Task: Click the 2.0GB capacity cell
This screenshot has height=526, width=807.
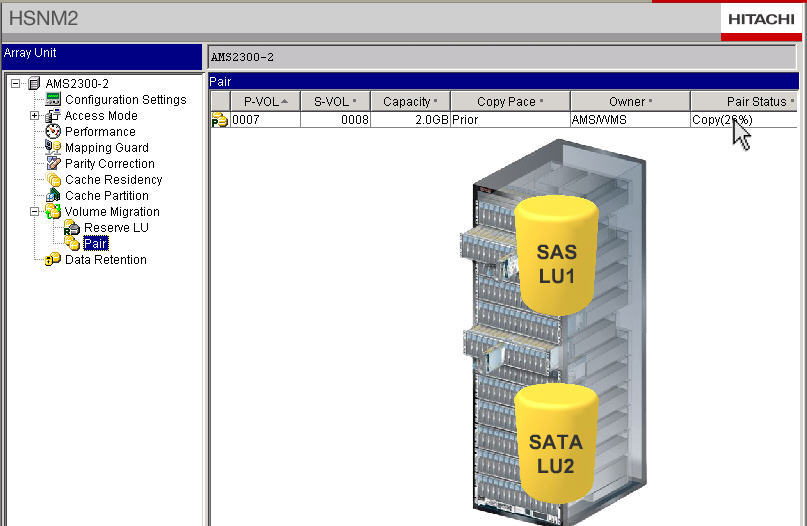Action: pos(410,119)
